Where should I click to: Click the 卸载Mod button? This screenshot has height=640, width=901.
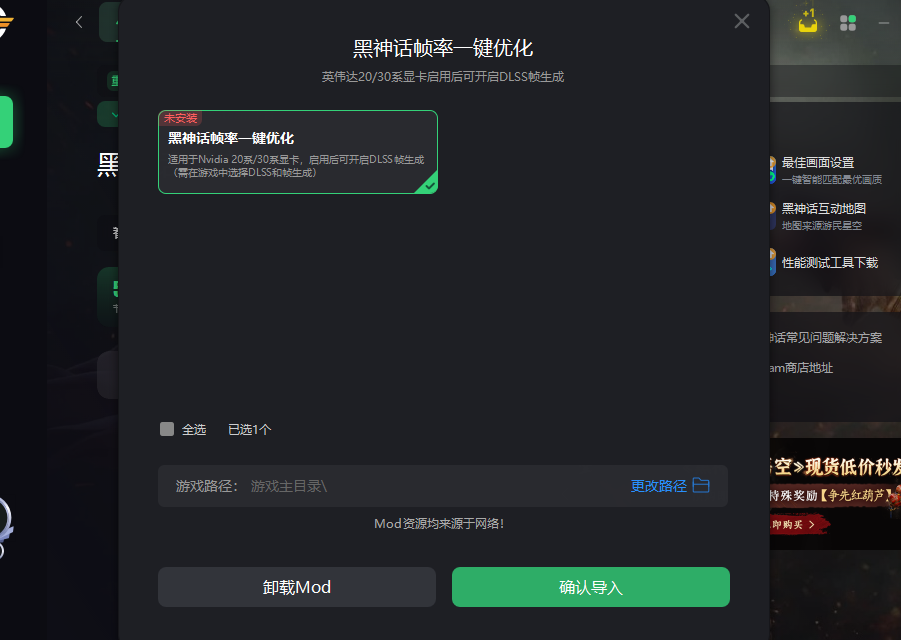(297, 587)
